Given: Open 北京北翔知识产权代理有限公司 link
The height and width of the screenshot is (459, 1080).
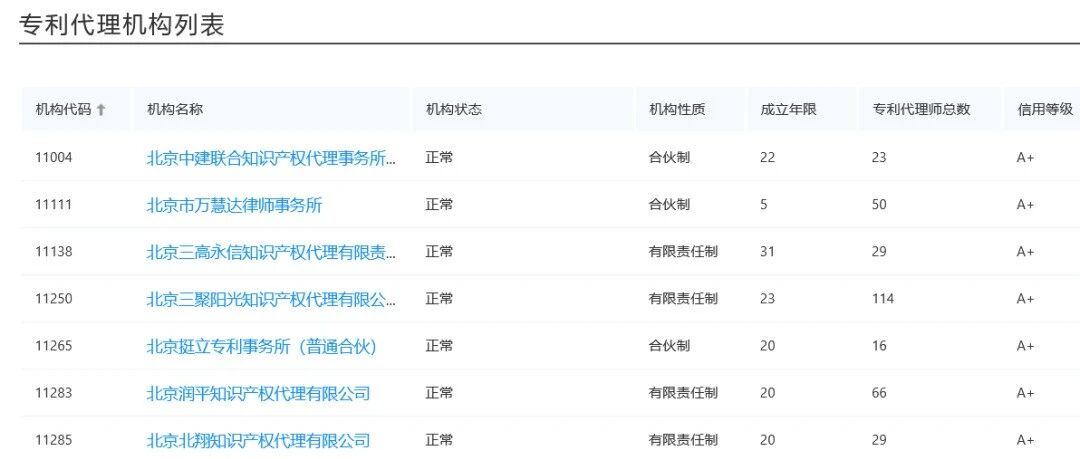Looking at the screenshot, I should click(x=258, y=440).
